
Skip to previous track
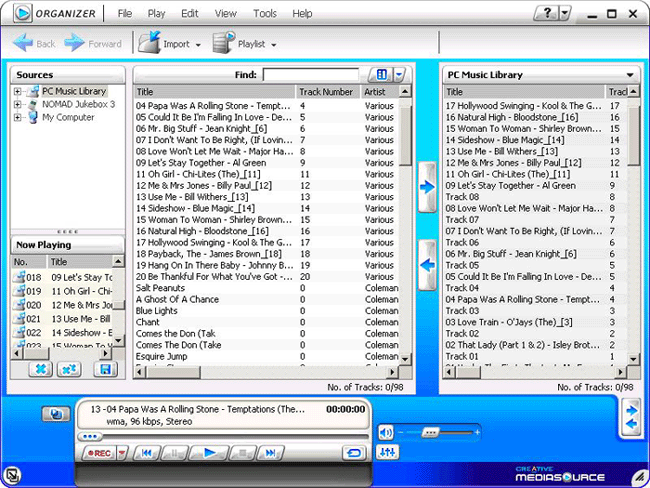[x=147, y=453]
